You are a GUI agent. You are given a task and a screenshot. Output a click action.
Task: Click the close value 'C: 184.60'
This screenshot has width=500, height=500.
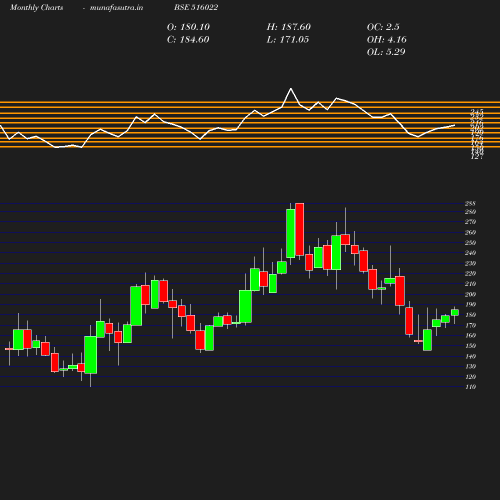point(188,40)
